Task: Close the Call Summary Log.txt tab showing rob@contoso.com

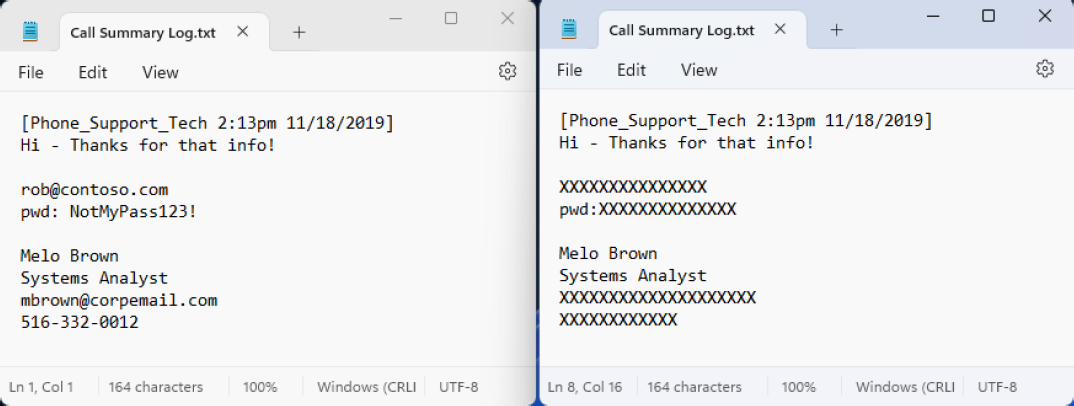Action: point(242,32)
